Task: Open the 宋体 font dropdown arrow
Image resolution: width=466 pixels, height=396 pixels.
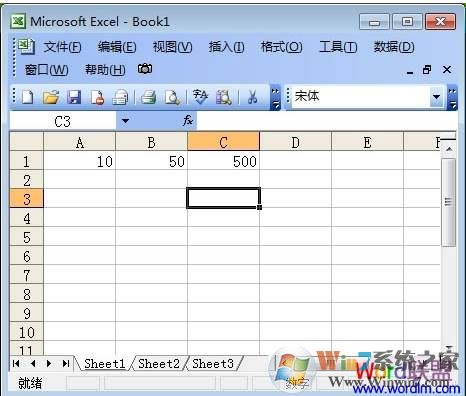Action: (x=436, y=97)
